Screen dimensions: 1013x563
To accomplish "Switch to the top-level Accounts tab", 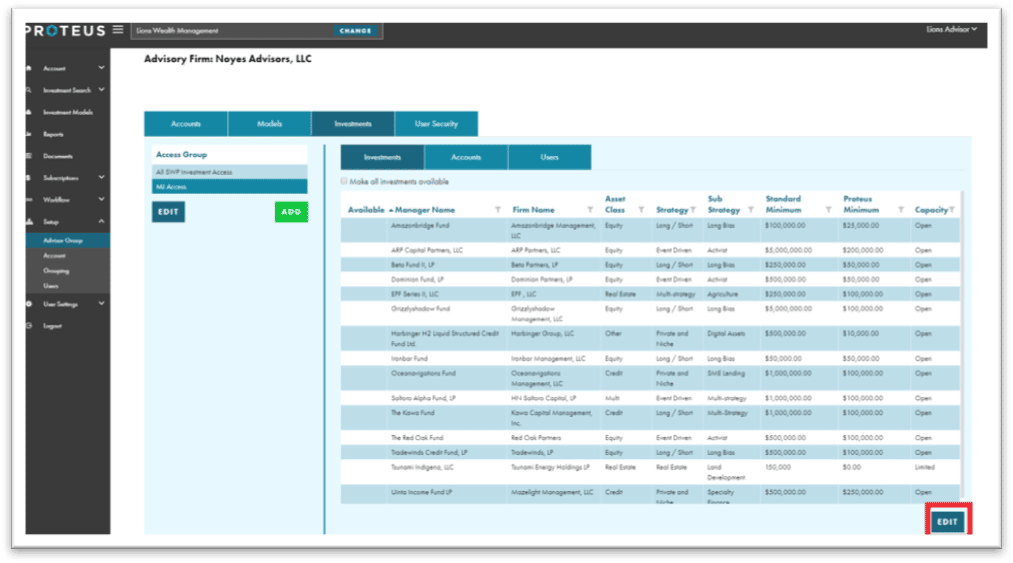I will point(186,123).
